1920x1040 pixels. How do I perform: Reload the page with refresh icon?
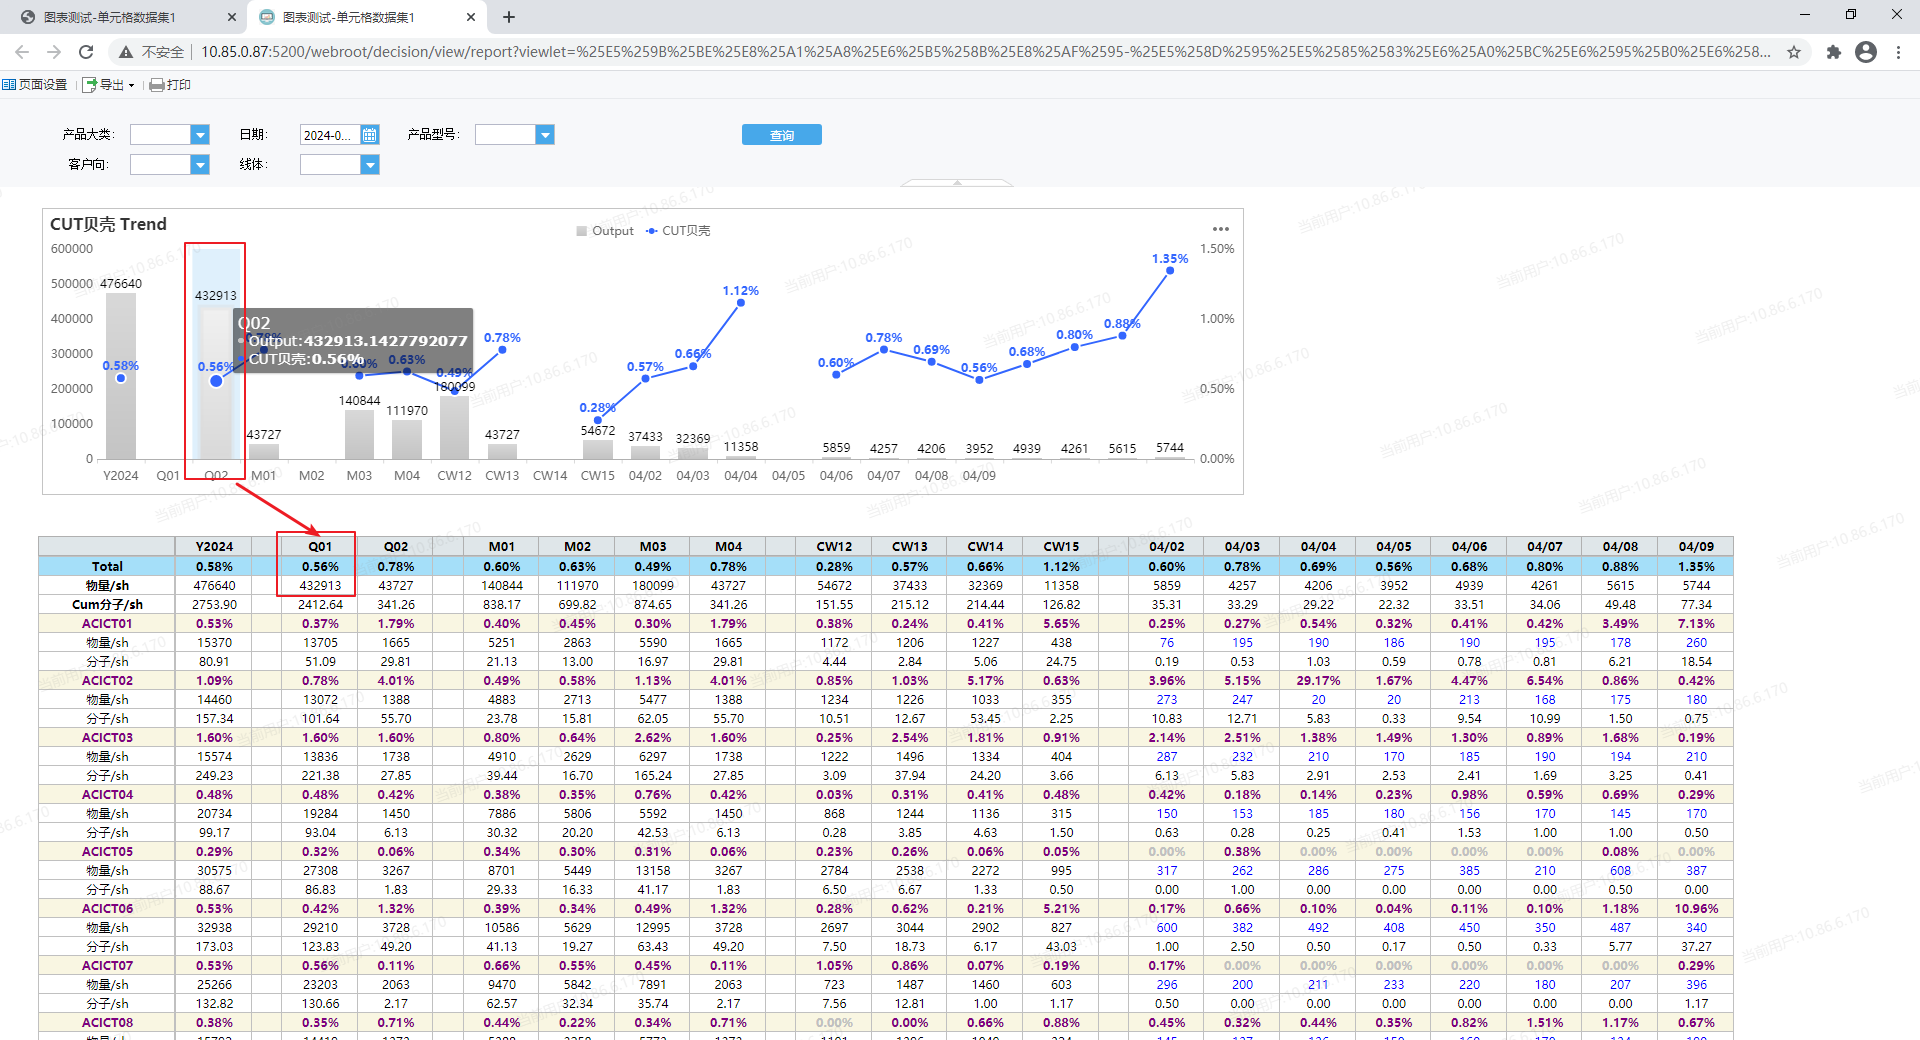[x=86, y=52]
